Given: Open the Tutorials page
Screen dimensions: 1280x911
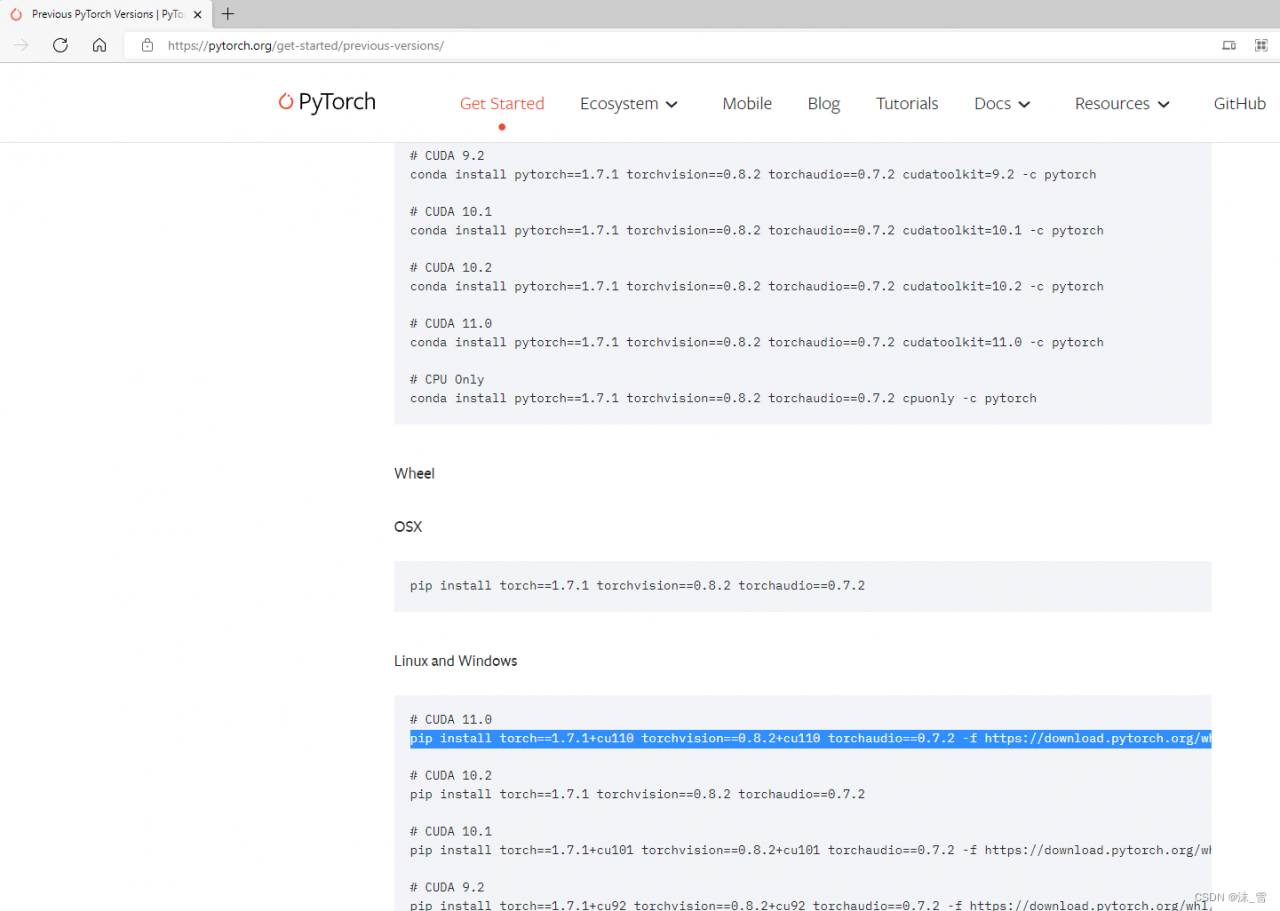Looking at the screenshot, I should coord(907,104).
